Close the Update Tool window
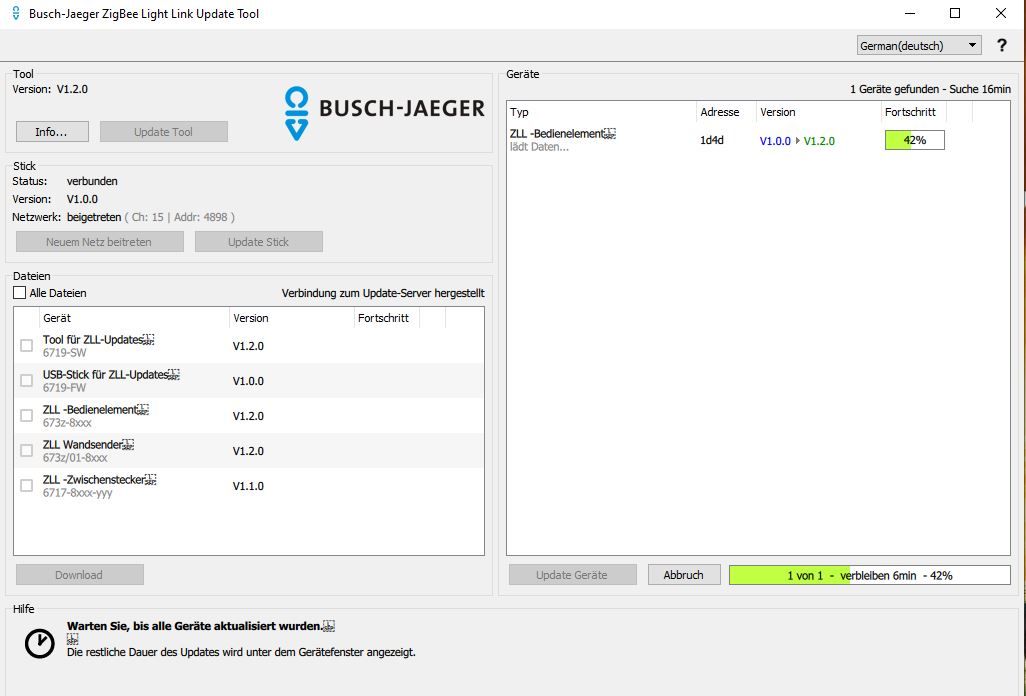This screenshot has width=1026, height=696. tap(1001, 13)
